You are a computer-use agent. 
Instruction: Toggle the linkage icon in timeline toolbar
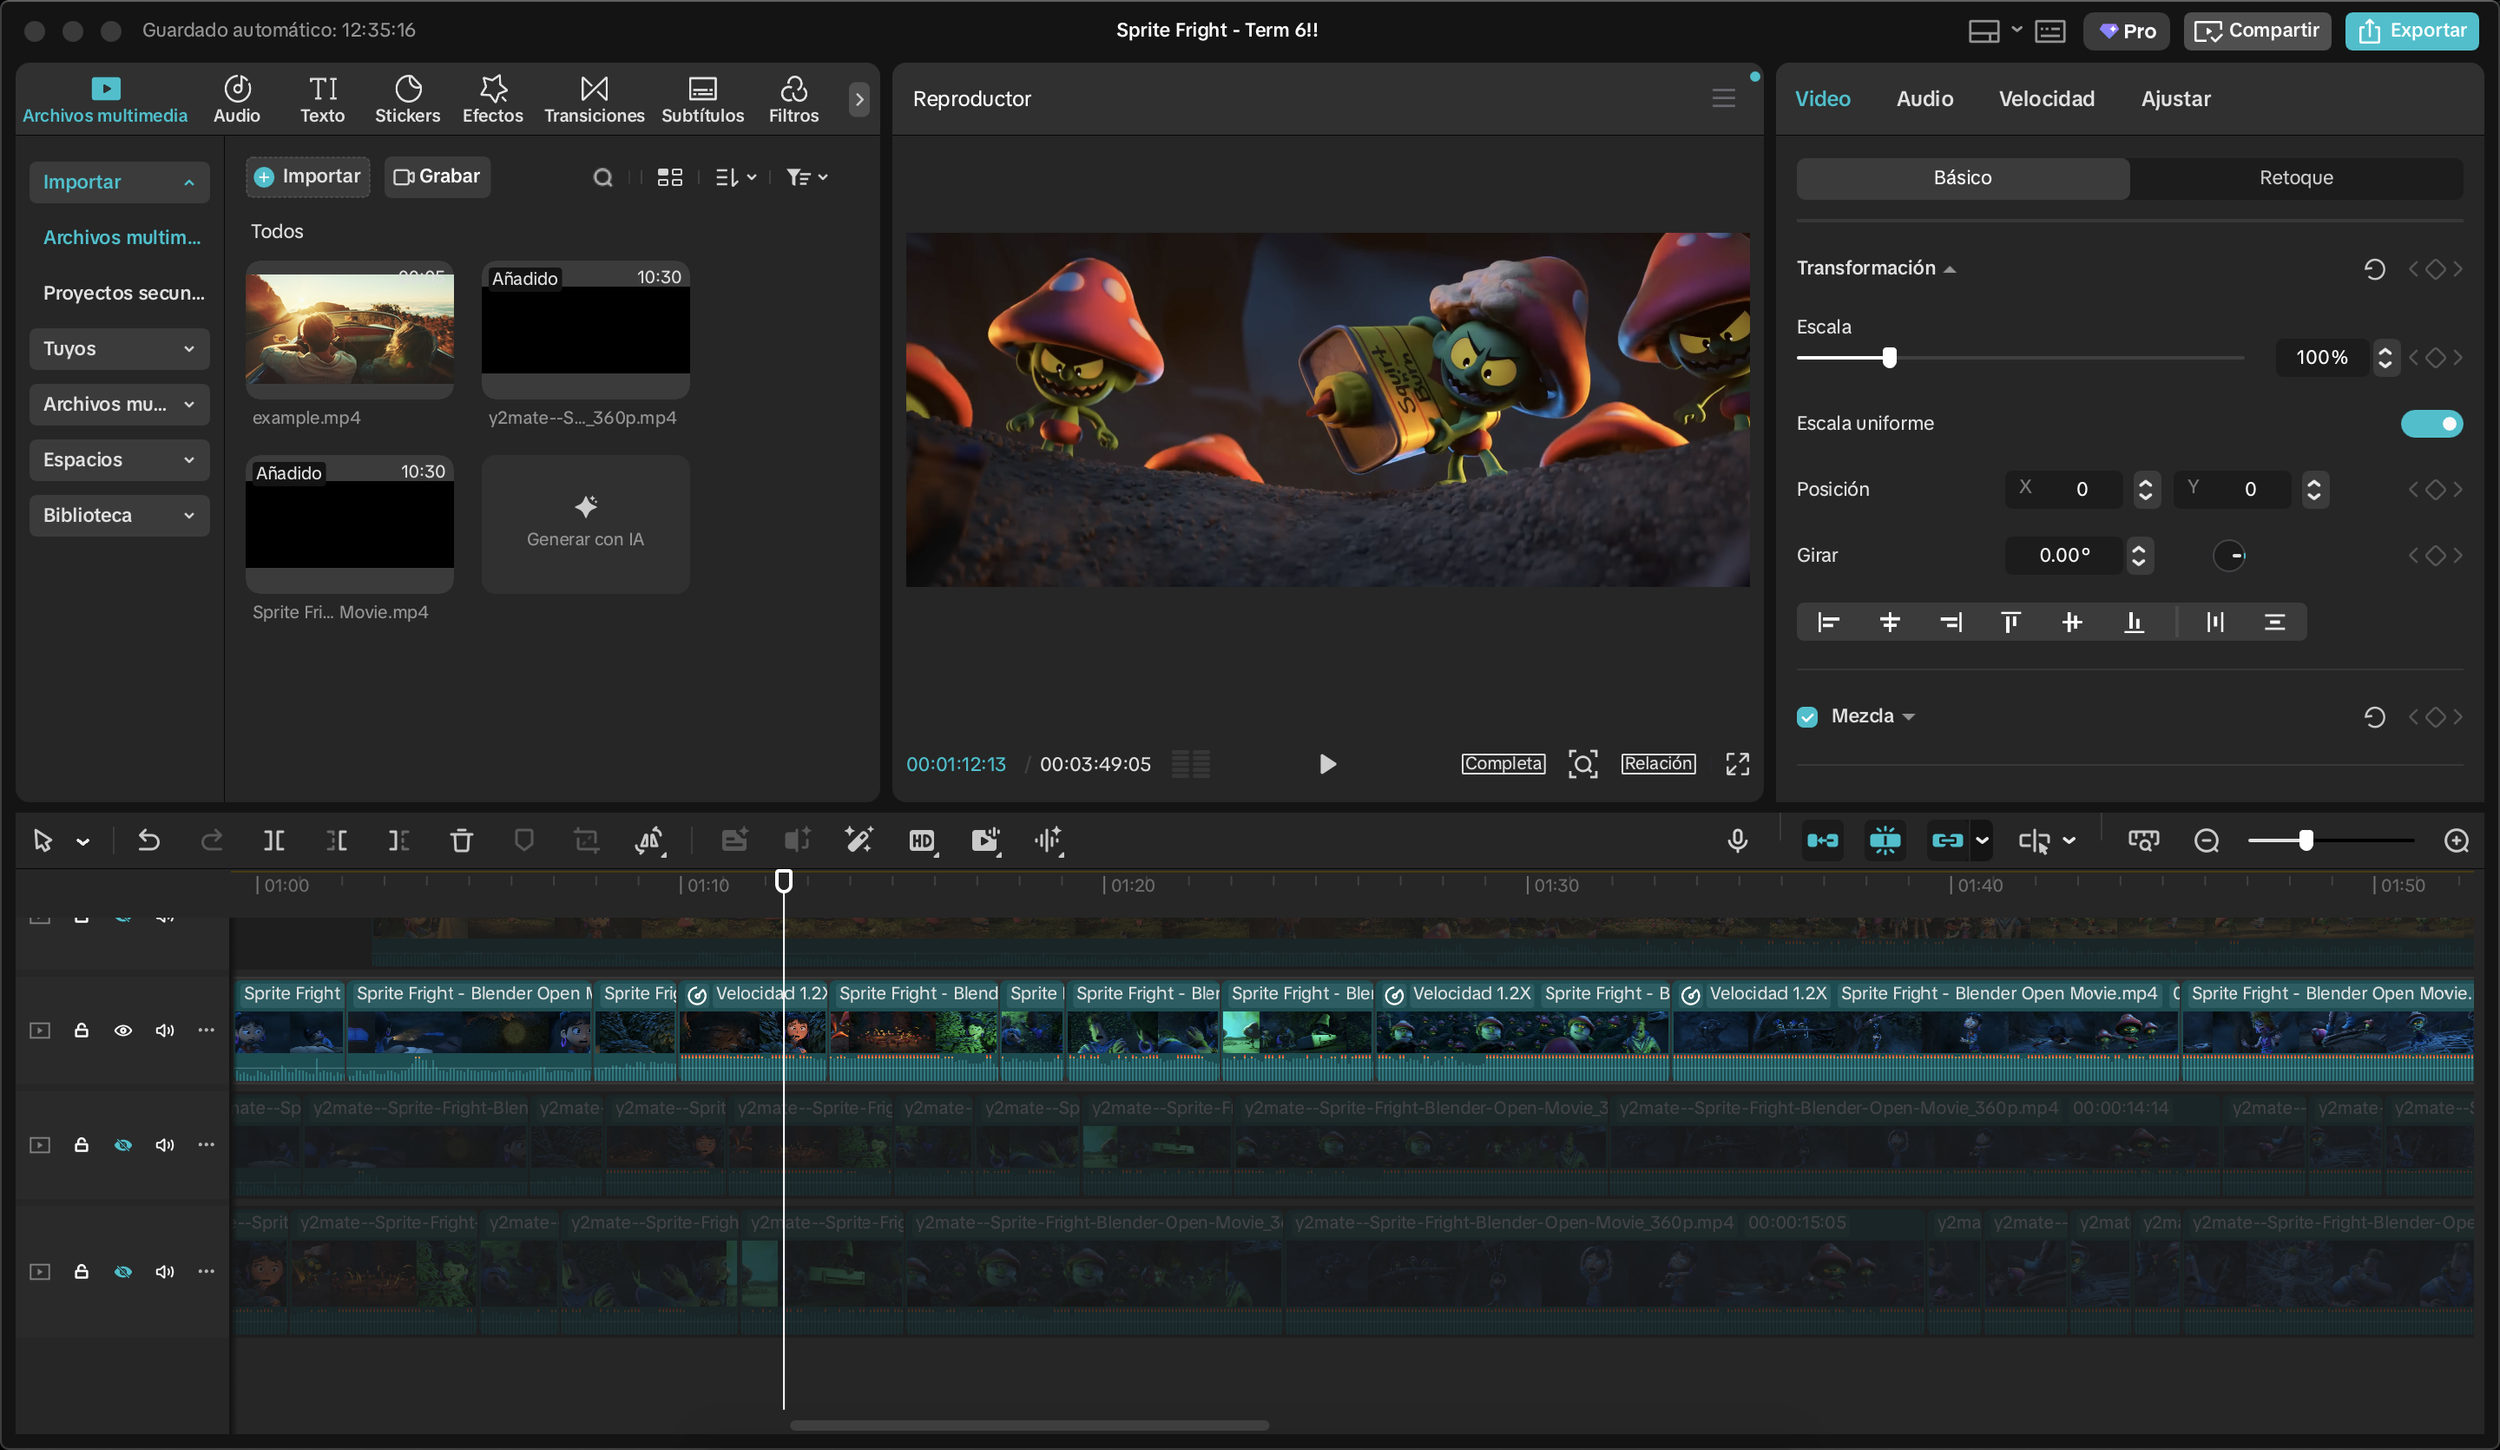click(1947, 841)
